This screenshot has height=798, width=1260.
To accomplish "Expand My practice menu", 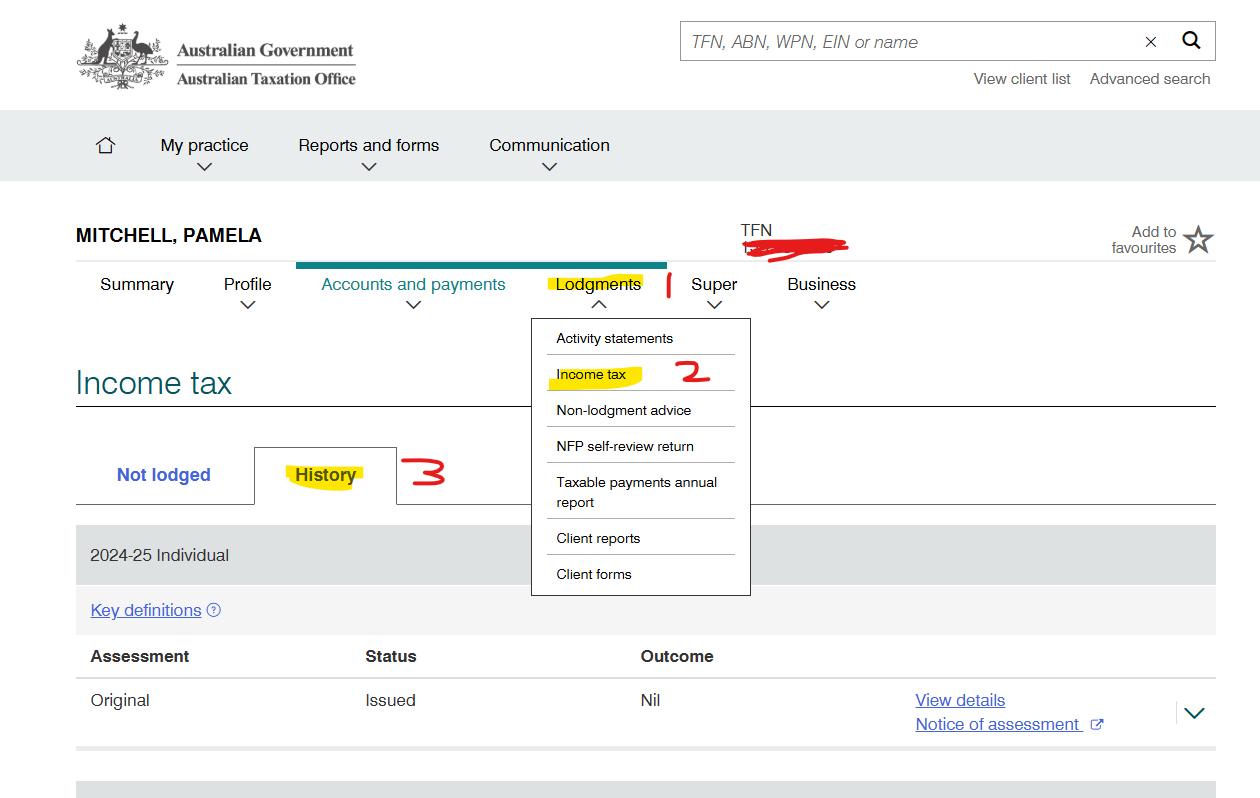I will 204,155.
